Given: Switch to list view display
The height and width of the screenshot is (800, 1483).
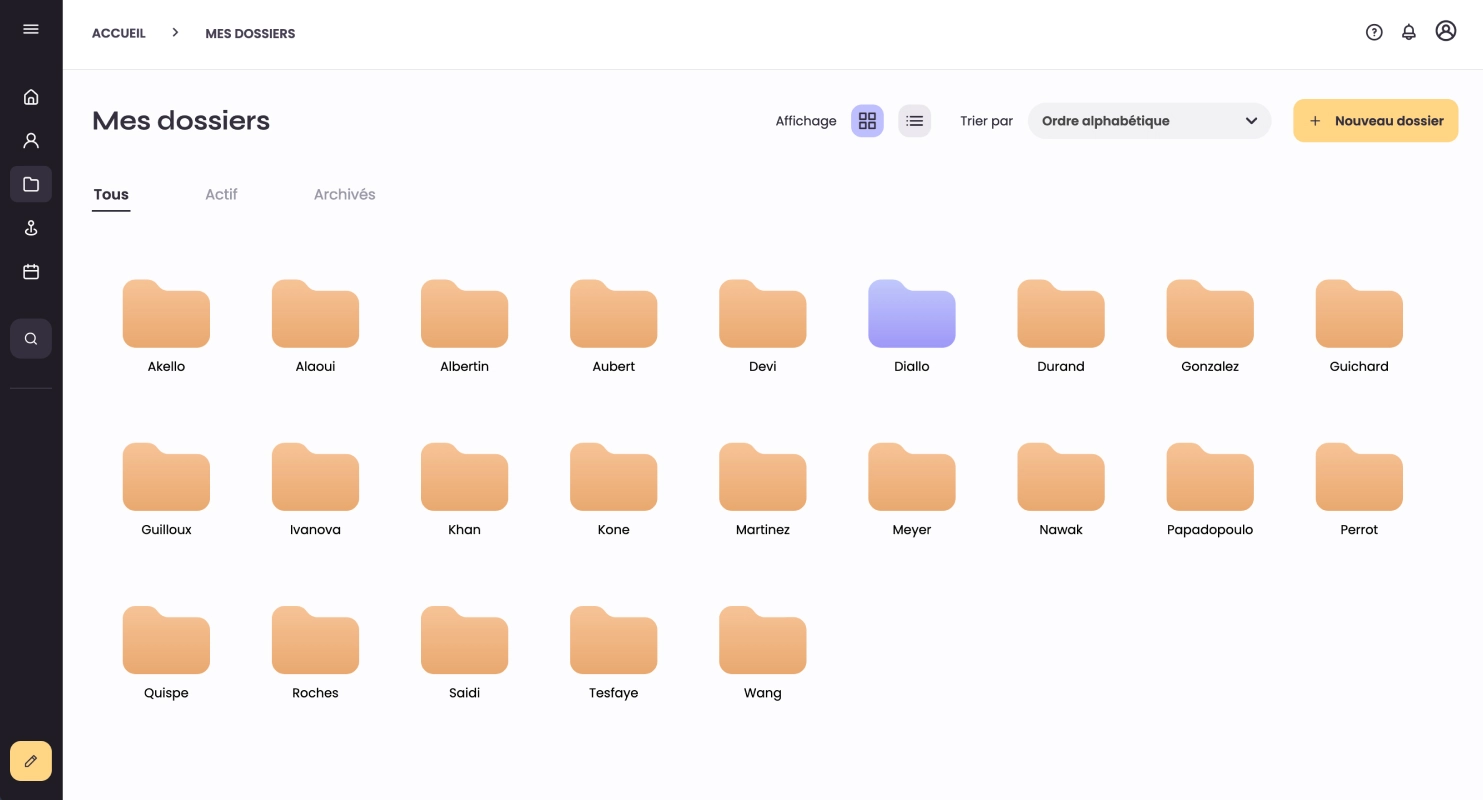Looking at the screenshot, I should [x=914, y=121].
